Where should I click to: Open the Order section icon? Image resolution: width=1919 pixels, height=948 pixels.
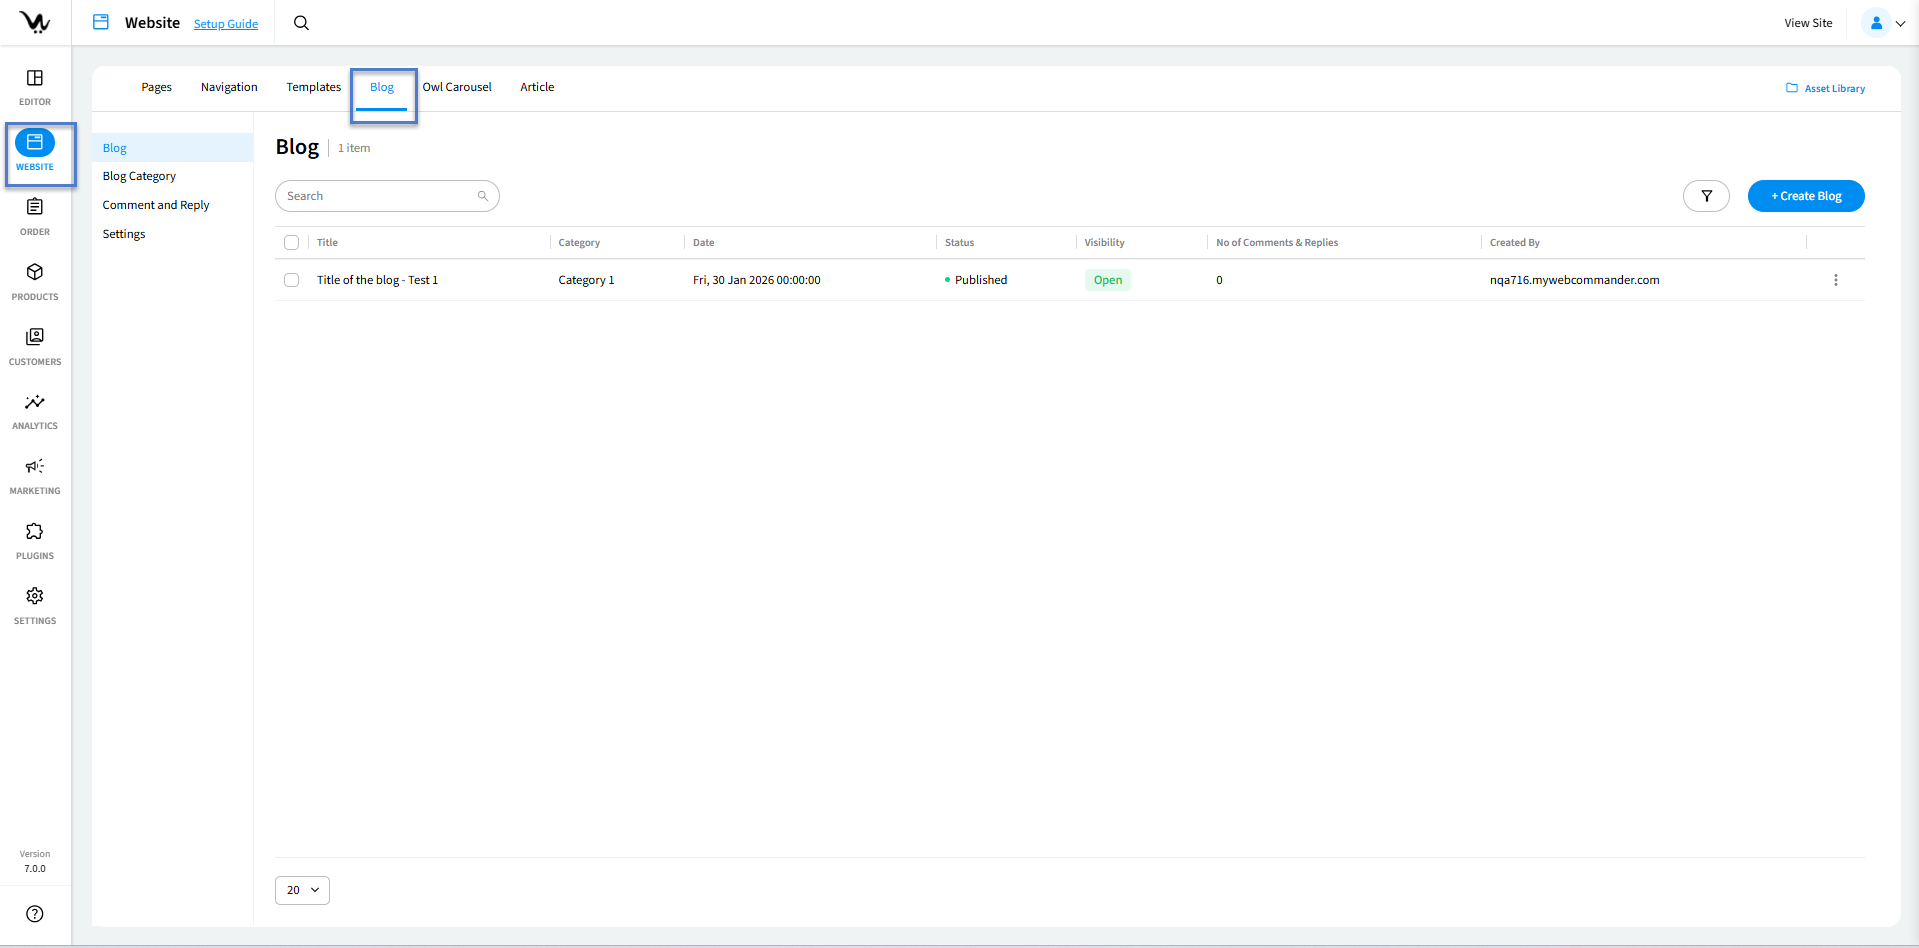click(x=35, y=216)
